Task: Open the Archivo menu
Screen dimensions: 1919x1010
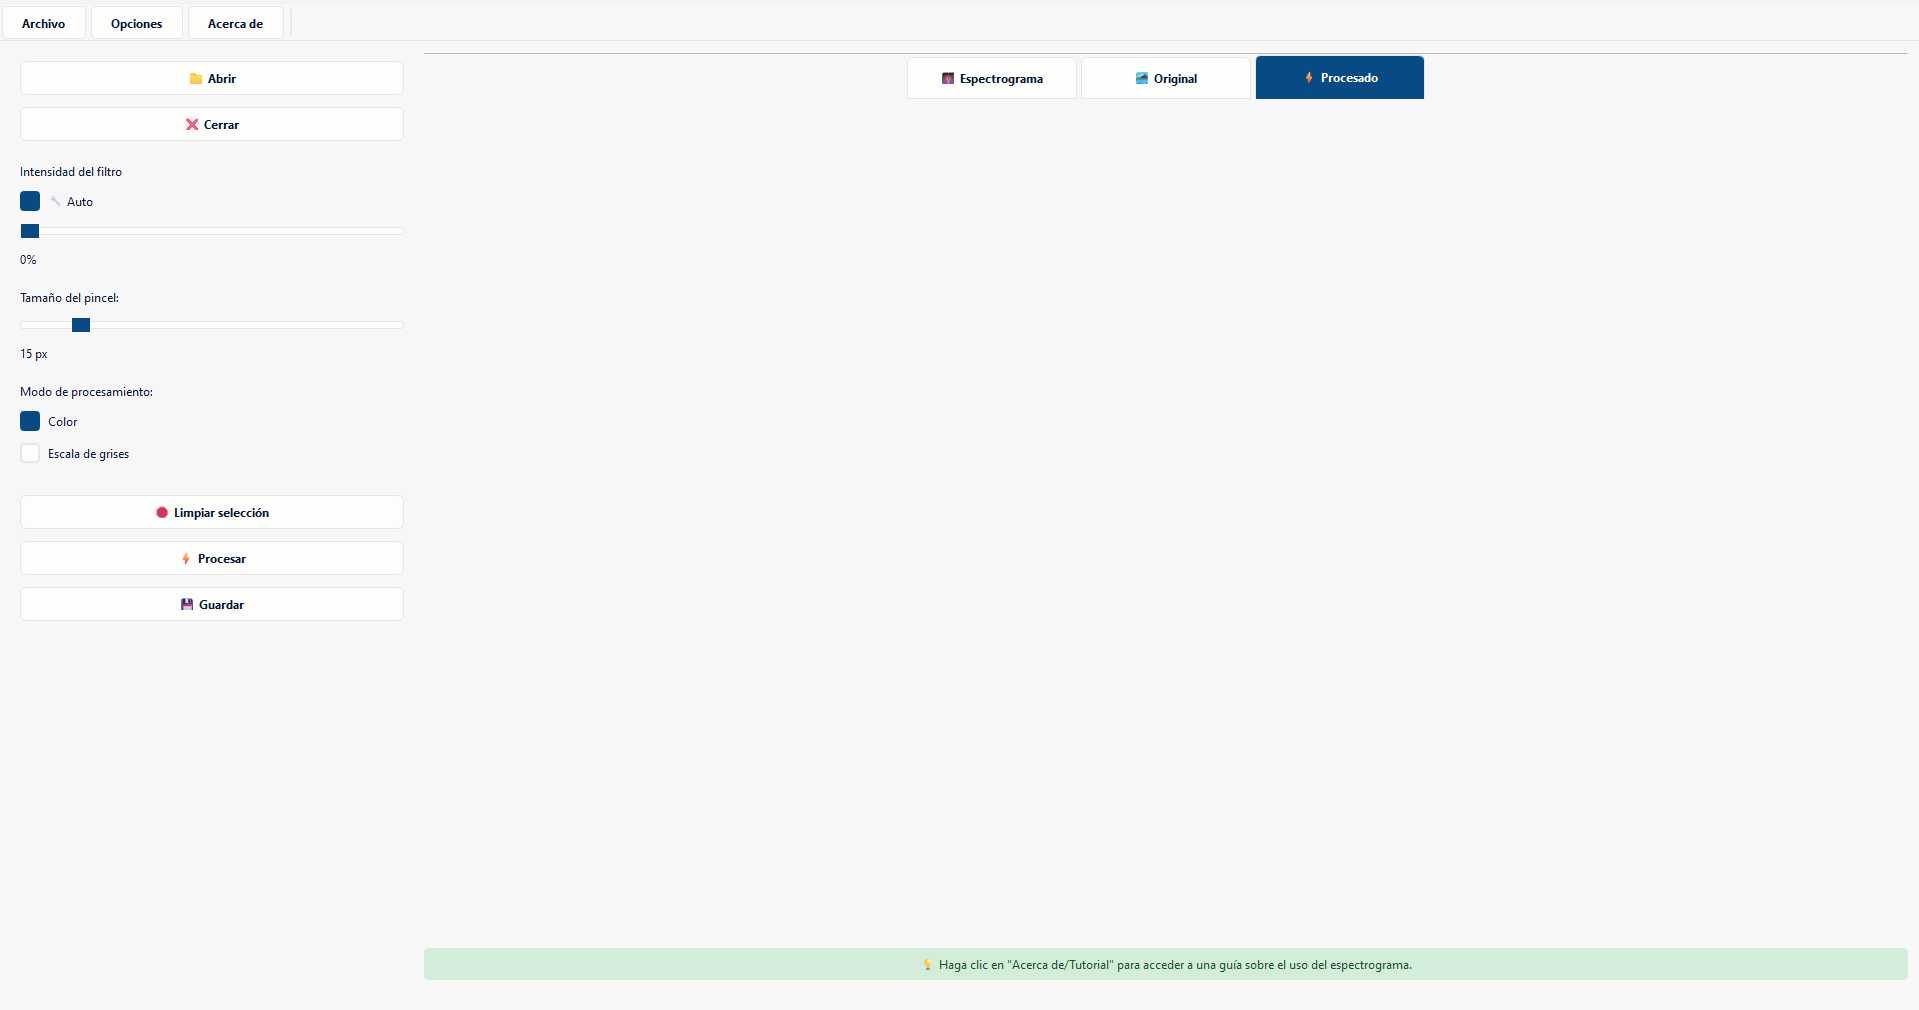Action: coord(44,23)
